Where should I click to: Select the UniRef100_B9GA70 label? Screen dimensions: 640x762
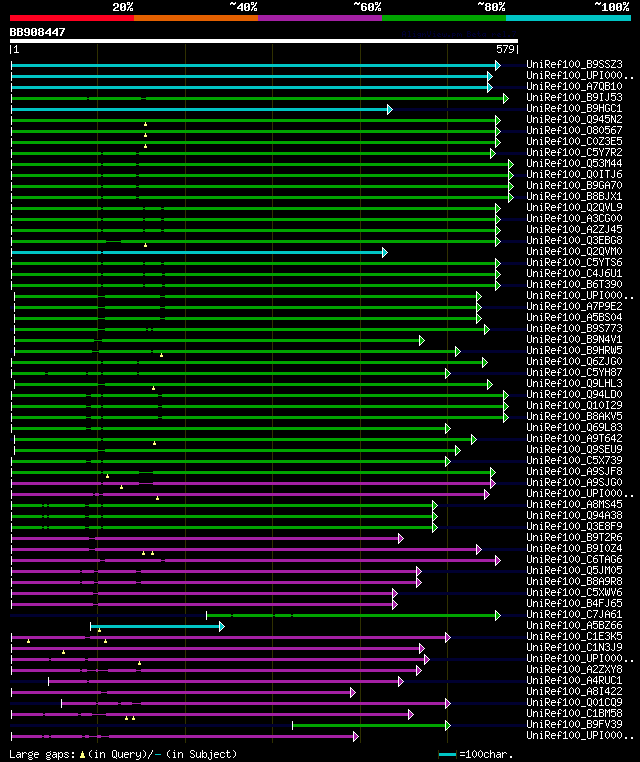(574, 185)
